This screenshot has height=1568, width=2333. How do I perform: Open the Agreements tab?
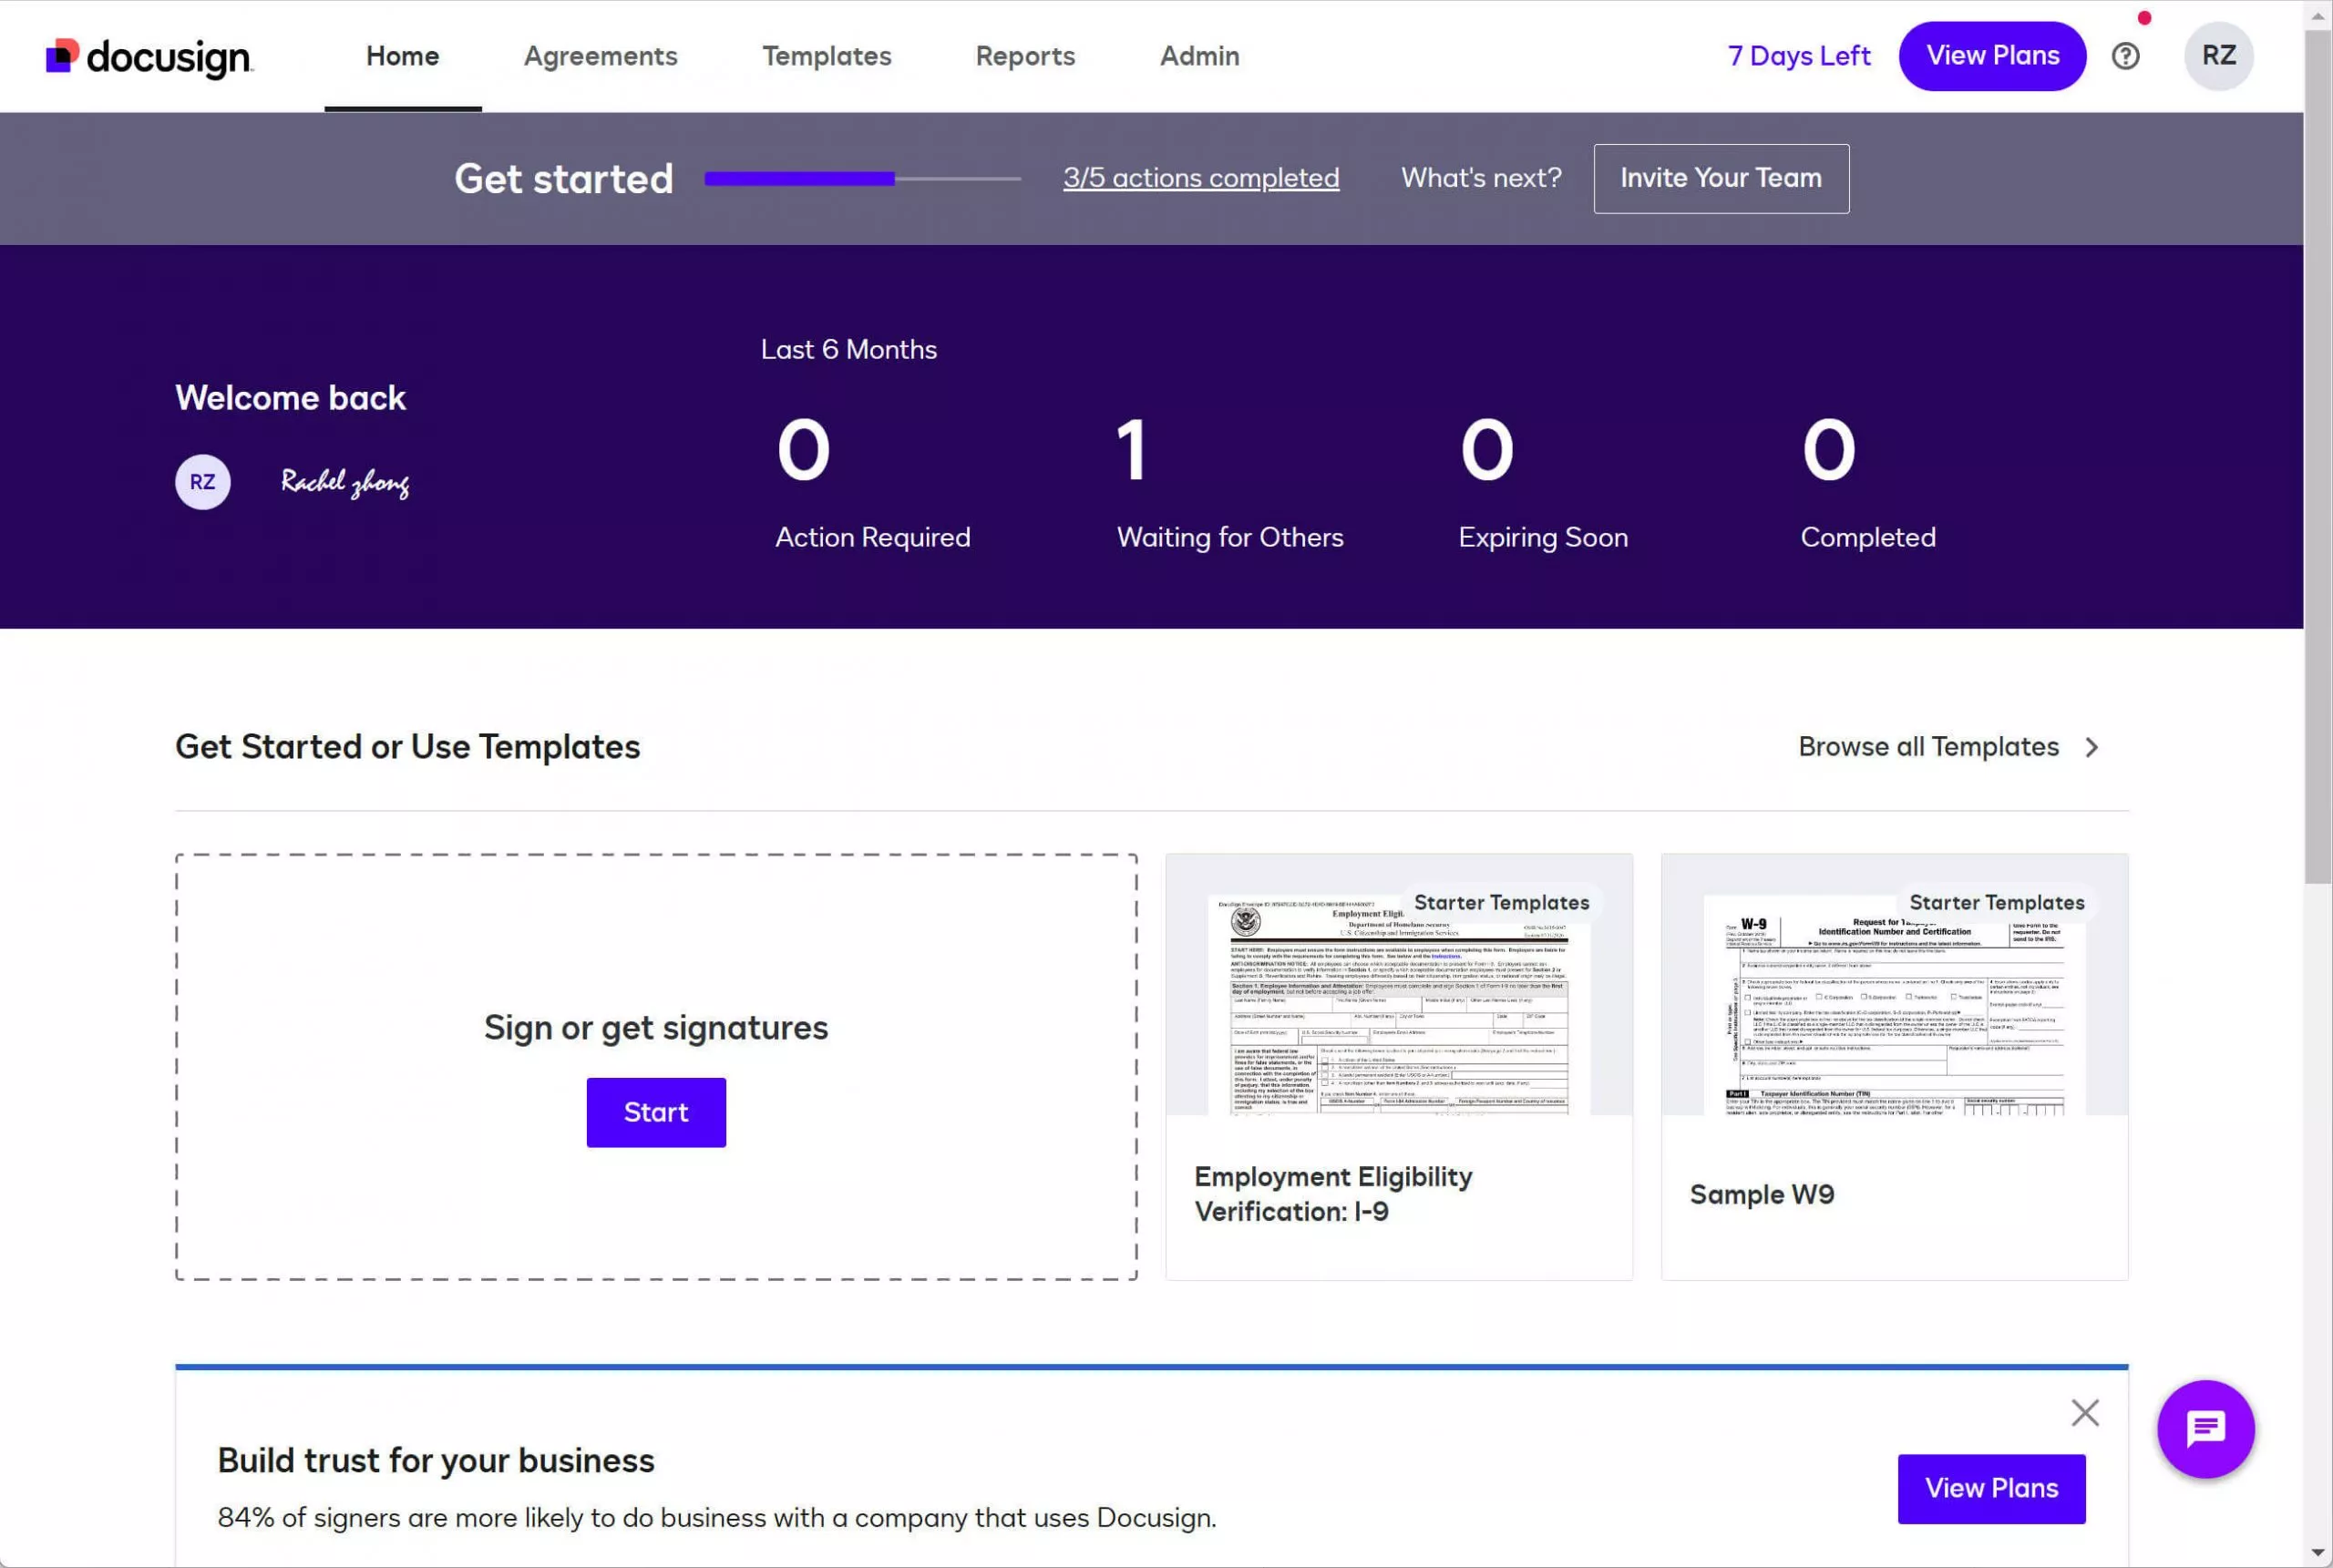click(600, 56)
